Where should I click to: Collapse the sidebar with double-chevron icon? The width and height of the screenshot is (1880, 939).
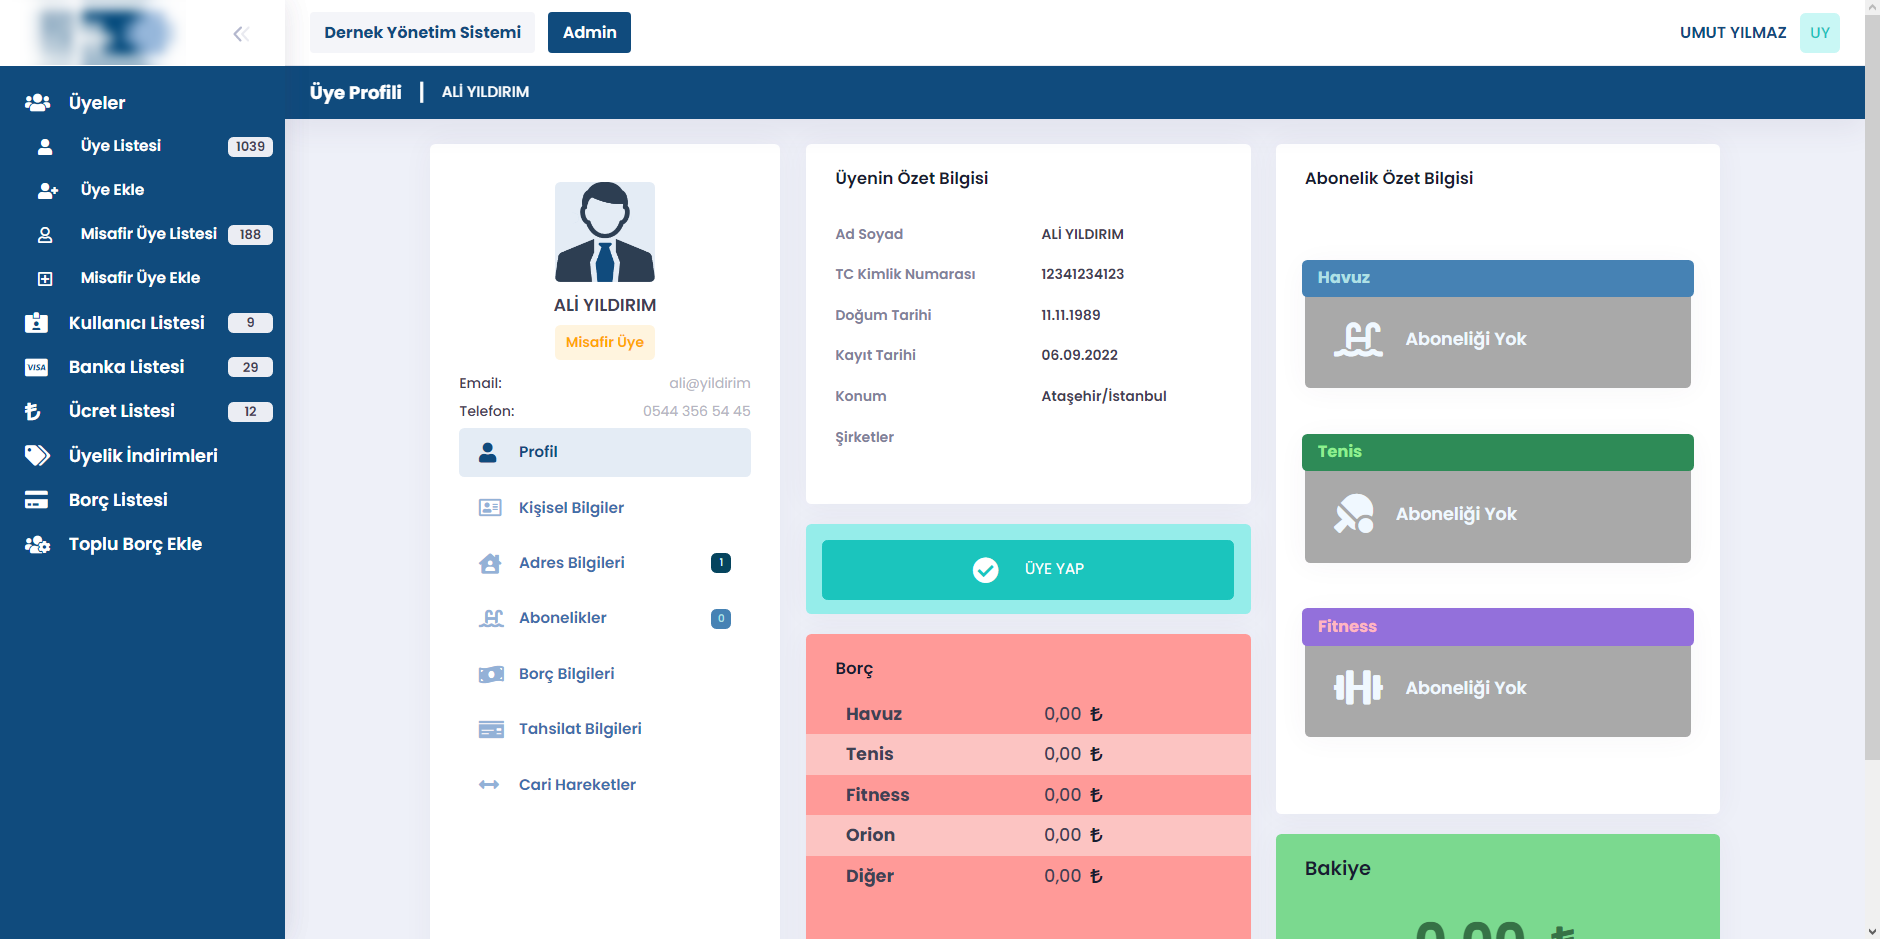[x=240, y=34]
